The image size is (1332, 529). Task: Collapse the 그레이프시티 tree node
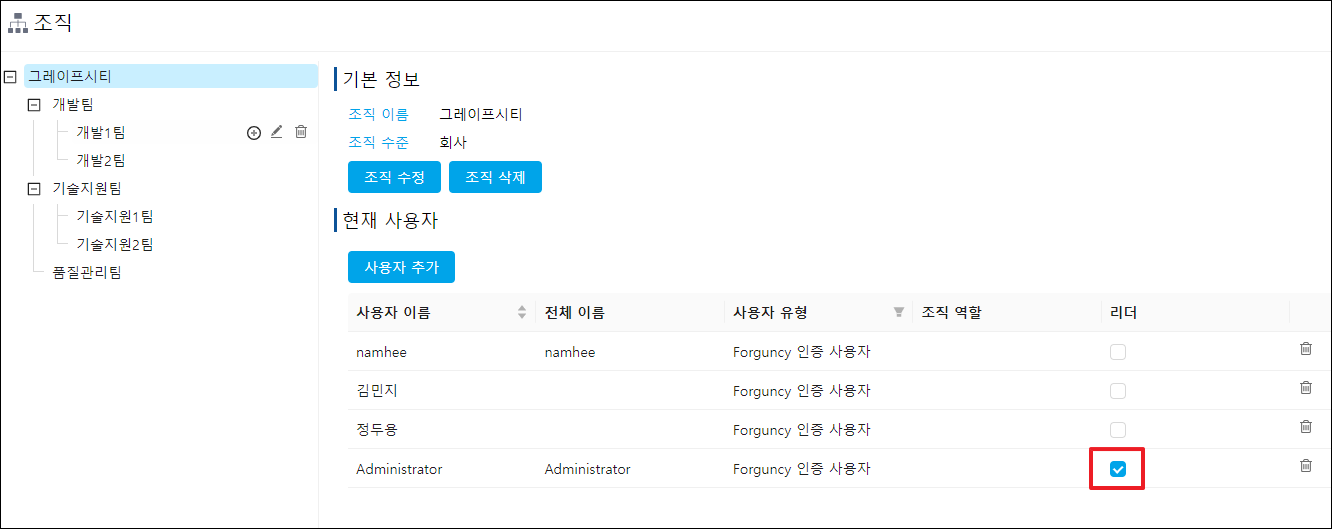(11, 76)
